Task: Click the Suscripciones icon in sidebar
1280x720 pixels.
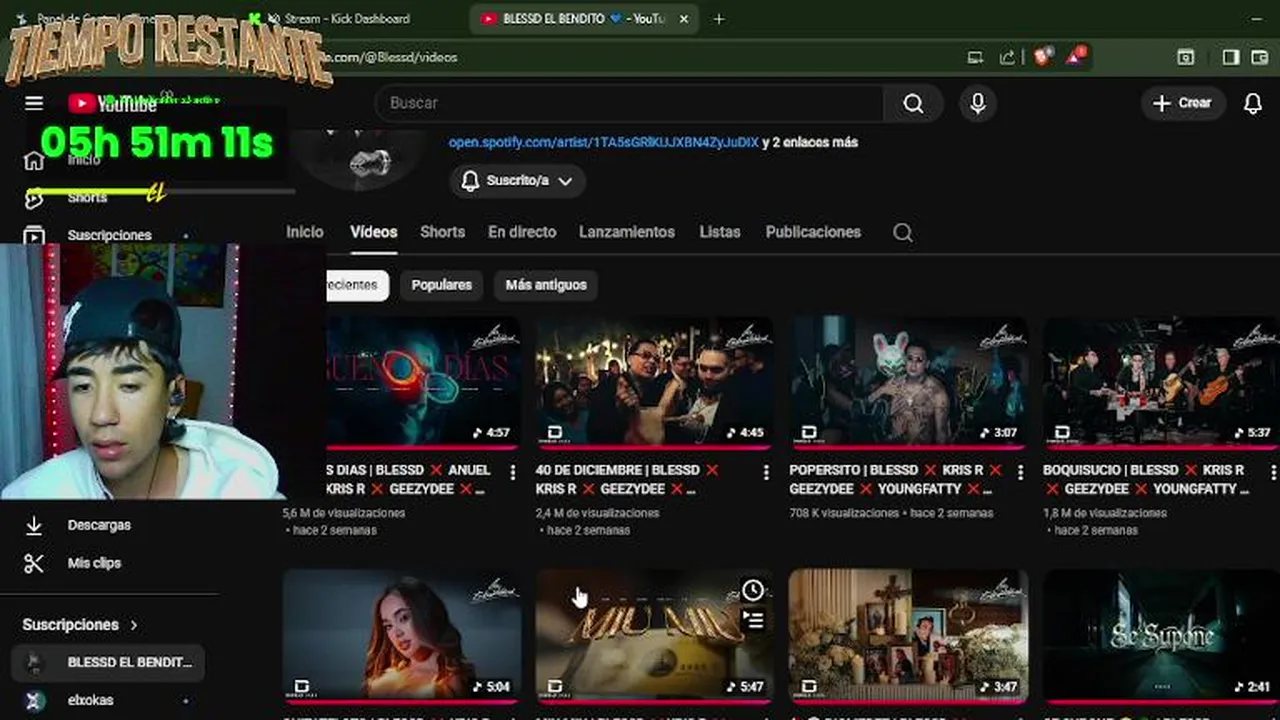Action: click(34, 235)
